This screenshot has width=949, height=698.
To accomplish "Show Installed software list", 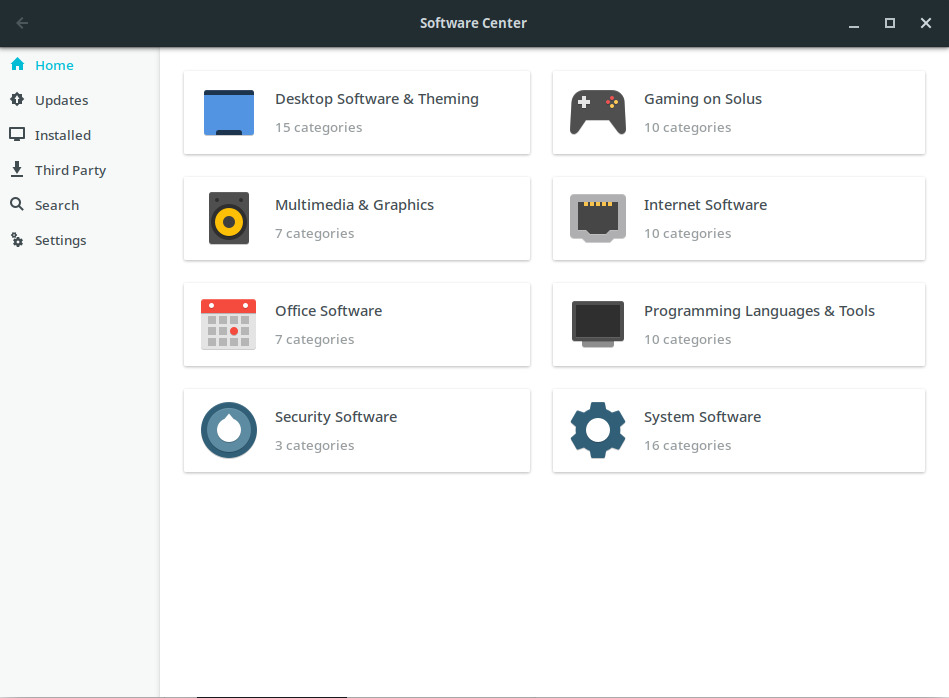I will pyautogui.click(x=62, y=135).
